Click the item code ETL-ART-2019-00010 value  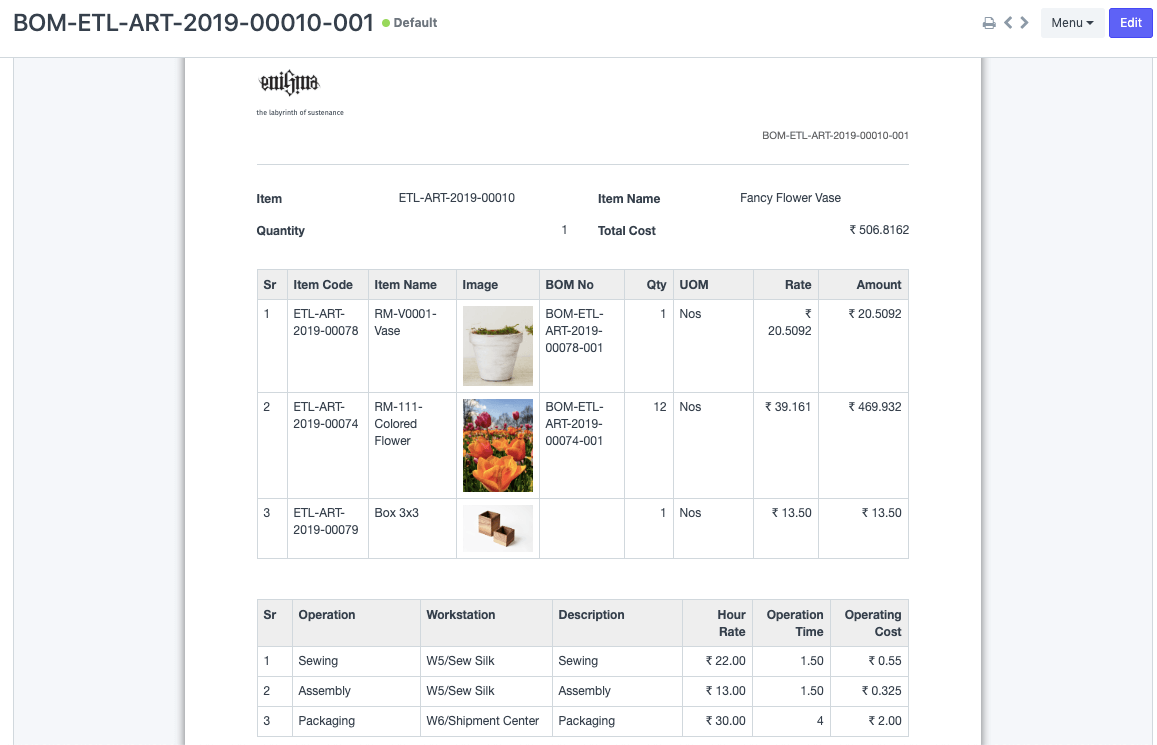point(456,198)
